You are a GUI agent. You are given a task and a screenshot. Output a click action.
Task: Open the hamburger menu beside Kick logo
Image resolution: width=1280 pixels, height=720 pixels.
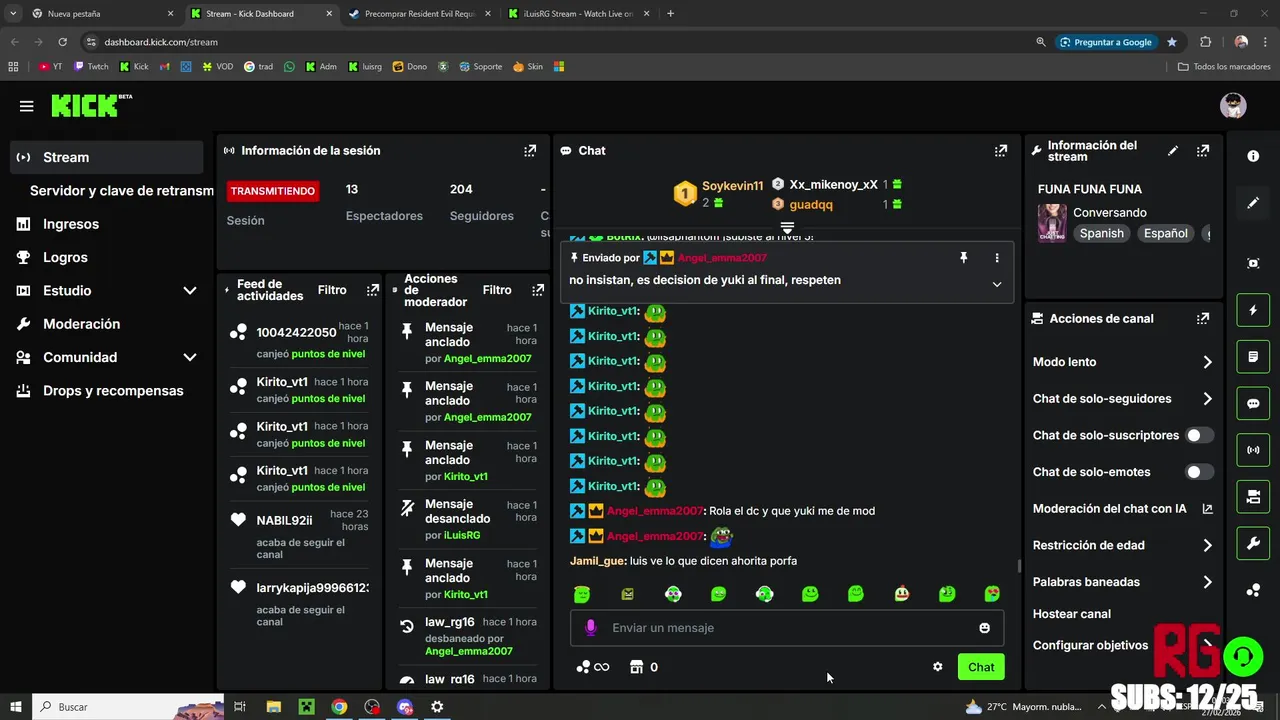[x=26, y=106]
